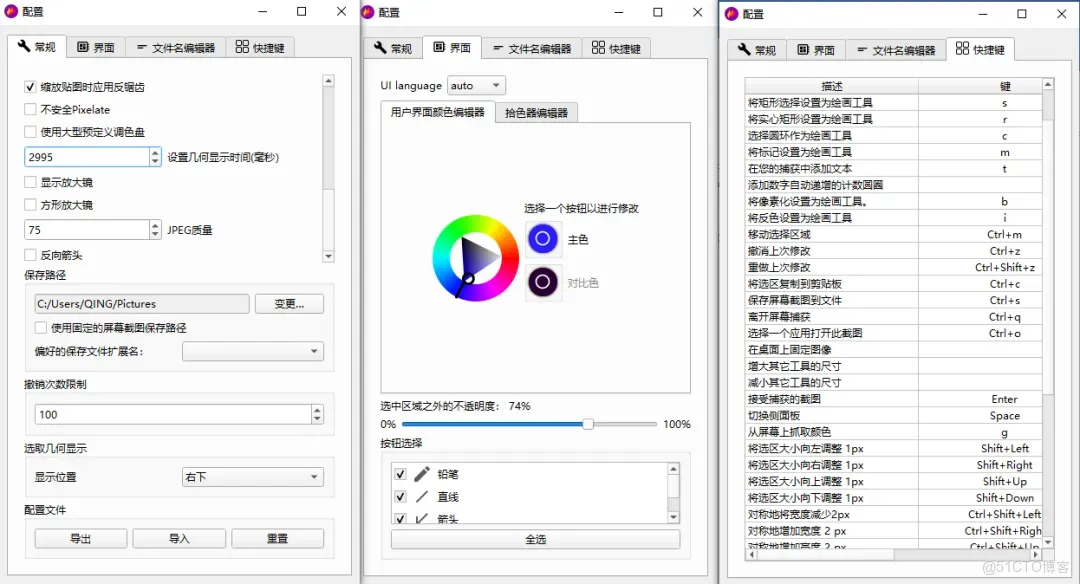Open the 显示位置 dropdown showing 右下
The height and width of the screenshot is (584, 1080).
(x=252, y=477)
